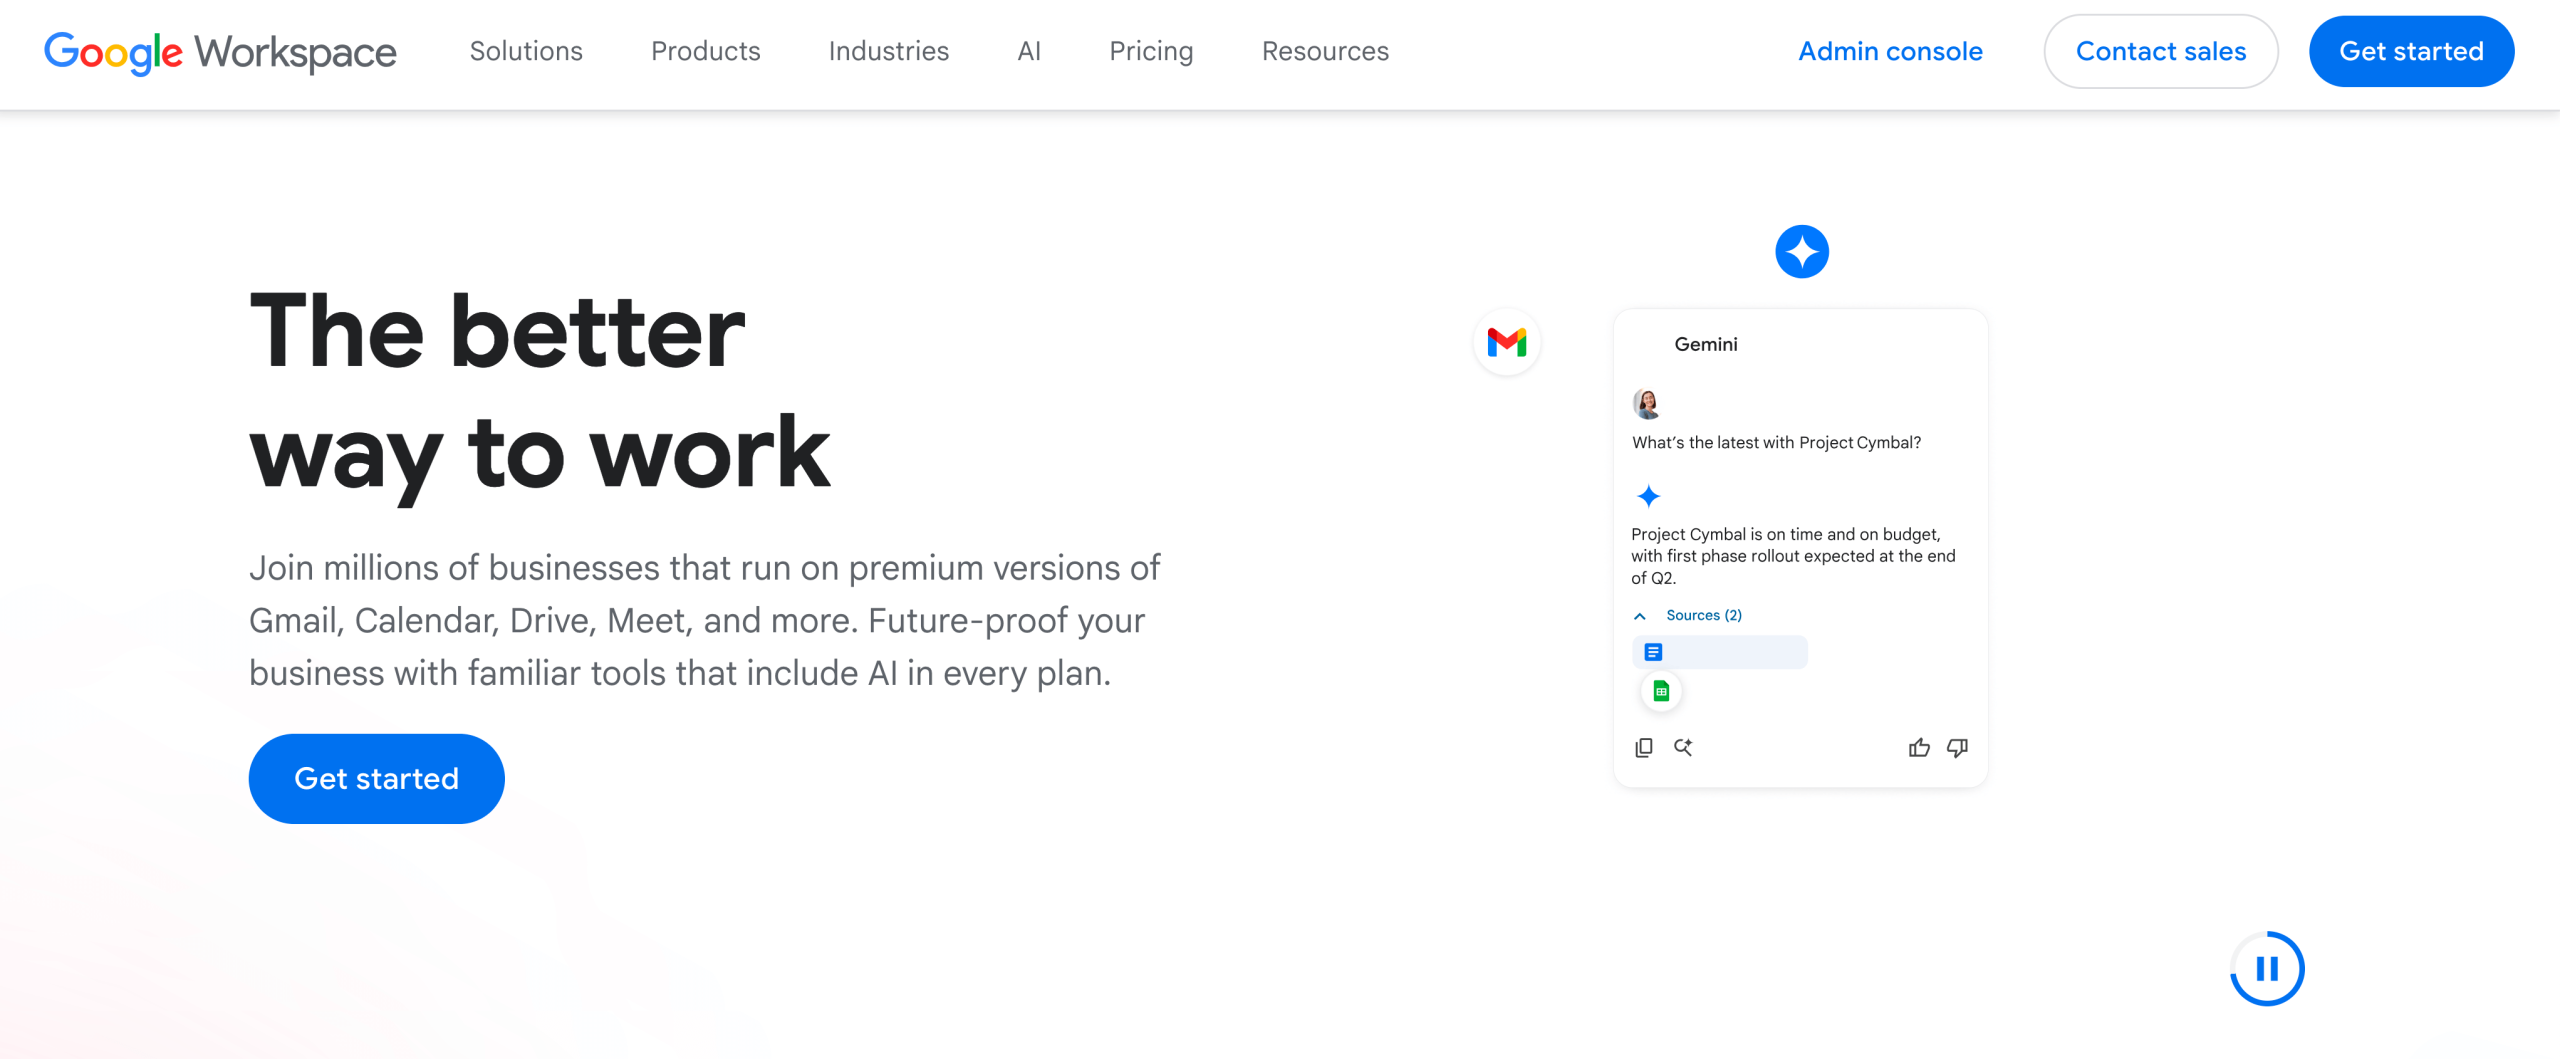Click the Google Workspace logo
Viewport: 2560px width, 1059px height.
(220, 53)
